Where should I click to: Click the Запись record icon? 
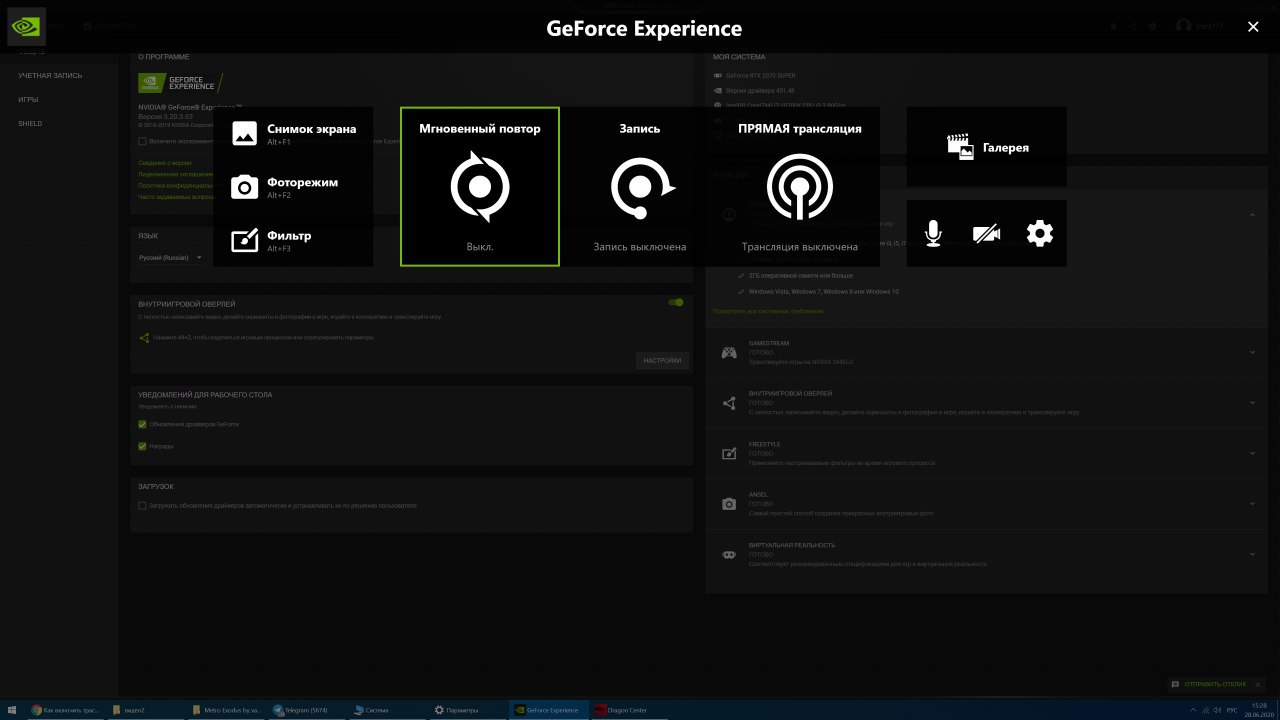point(642,187)
